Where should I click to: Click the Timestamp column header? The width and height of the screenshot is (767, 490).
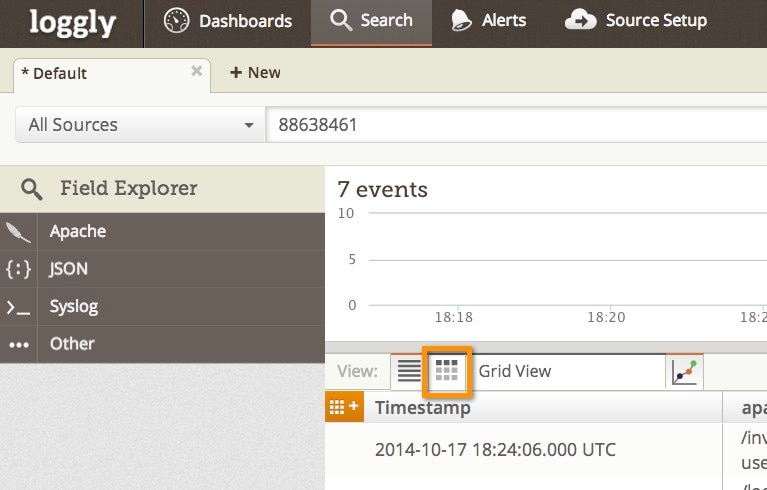coord(422,407)
